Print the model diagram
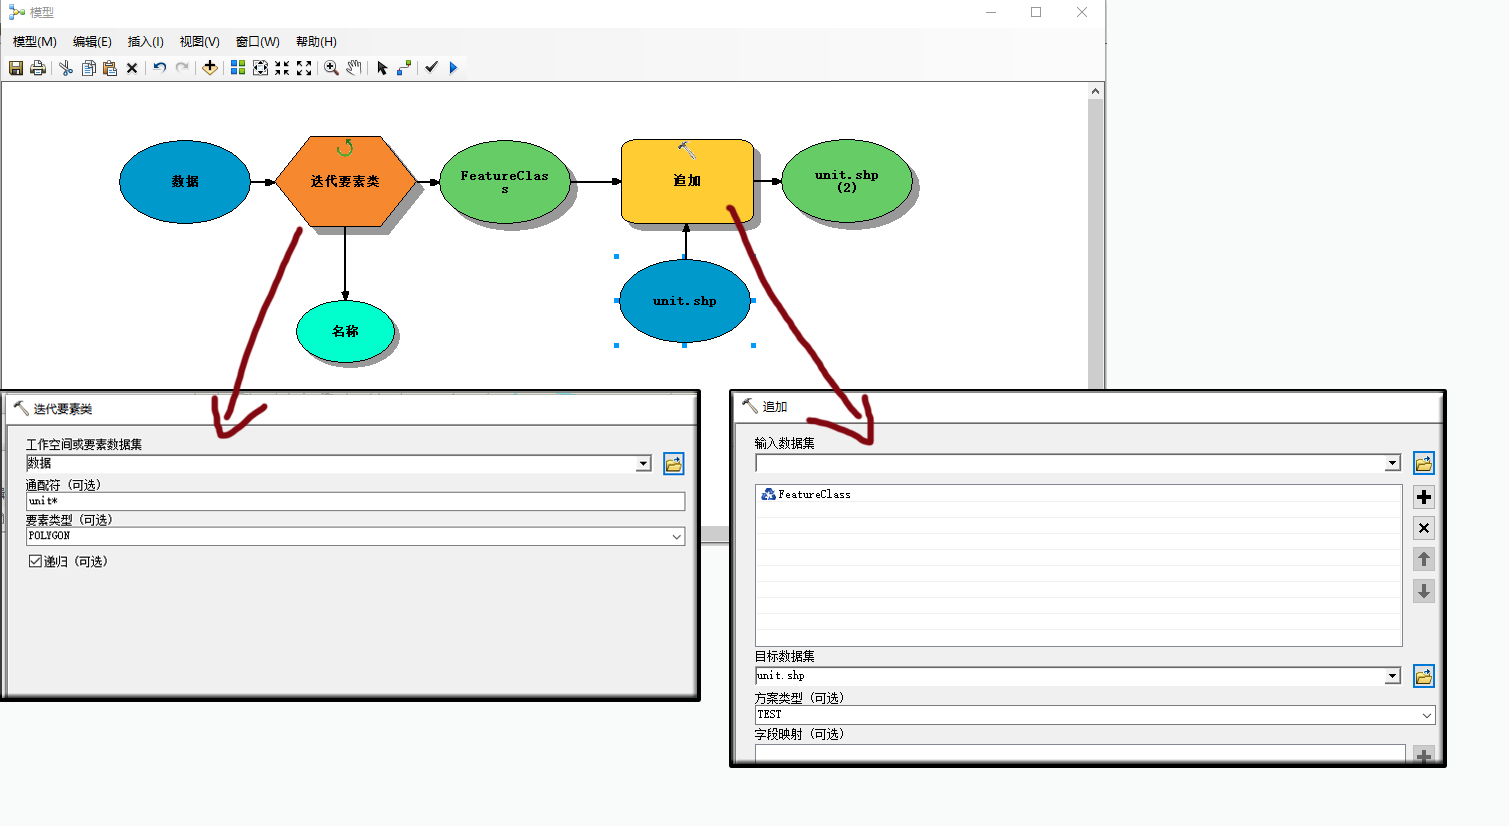1509x826 pixels. pos(38,68)
